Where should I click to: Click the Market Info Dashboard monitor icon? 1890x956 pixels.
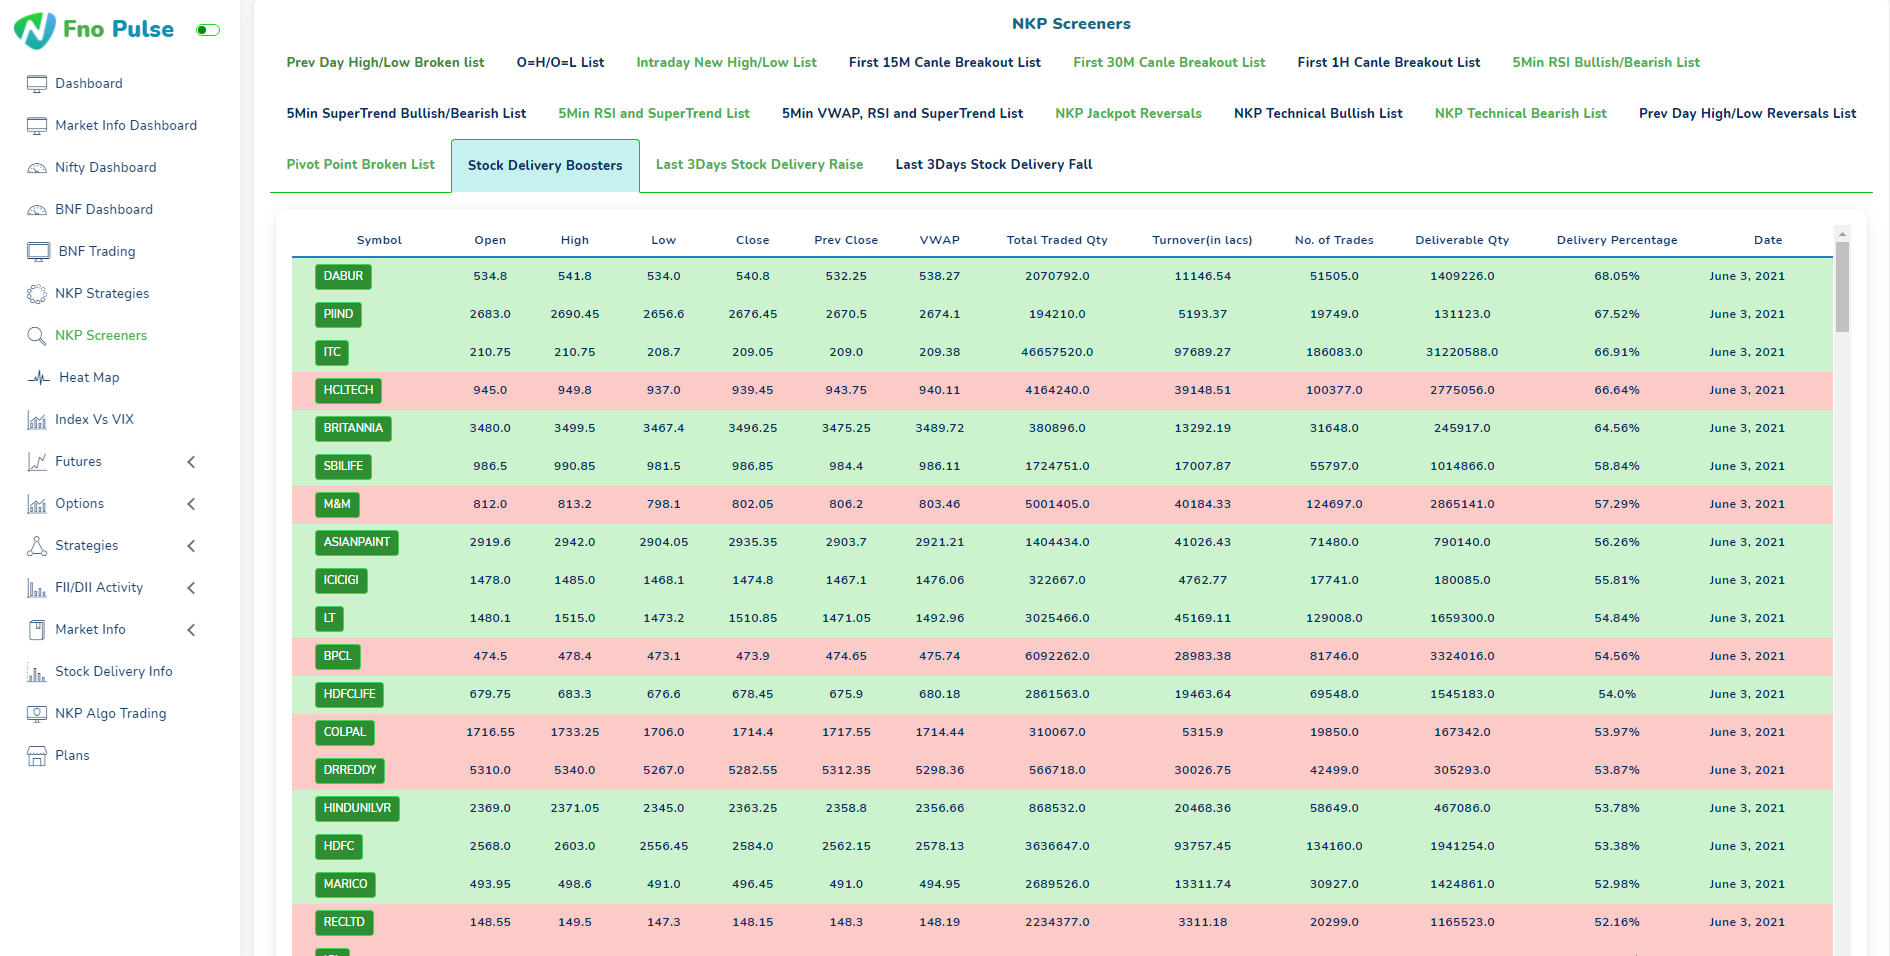37,126
